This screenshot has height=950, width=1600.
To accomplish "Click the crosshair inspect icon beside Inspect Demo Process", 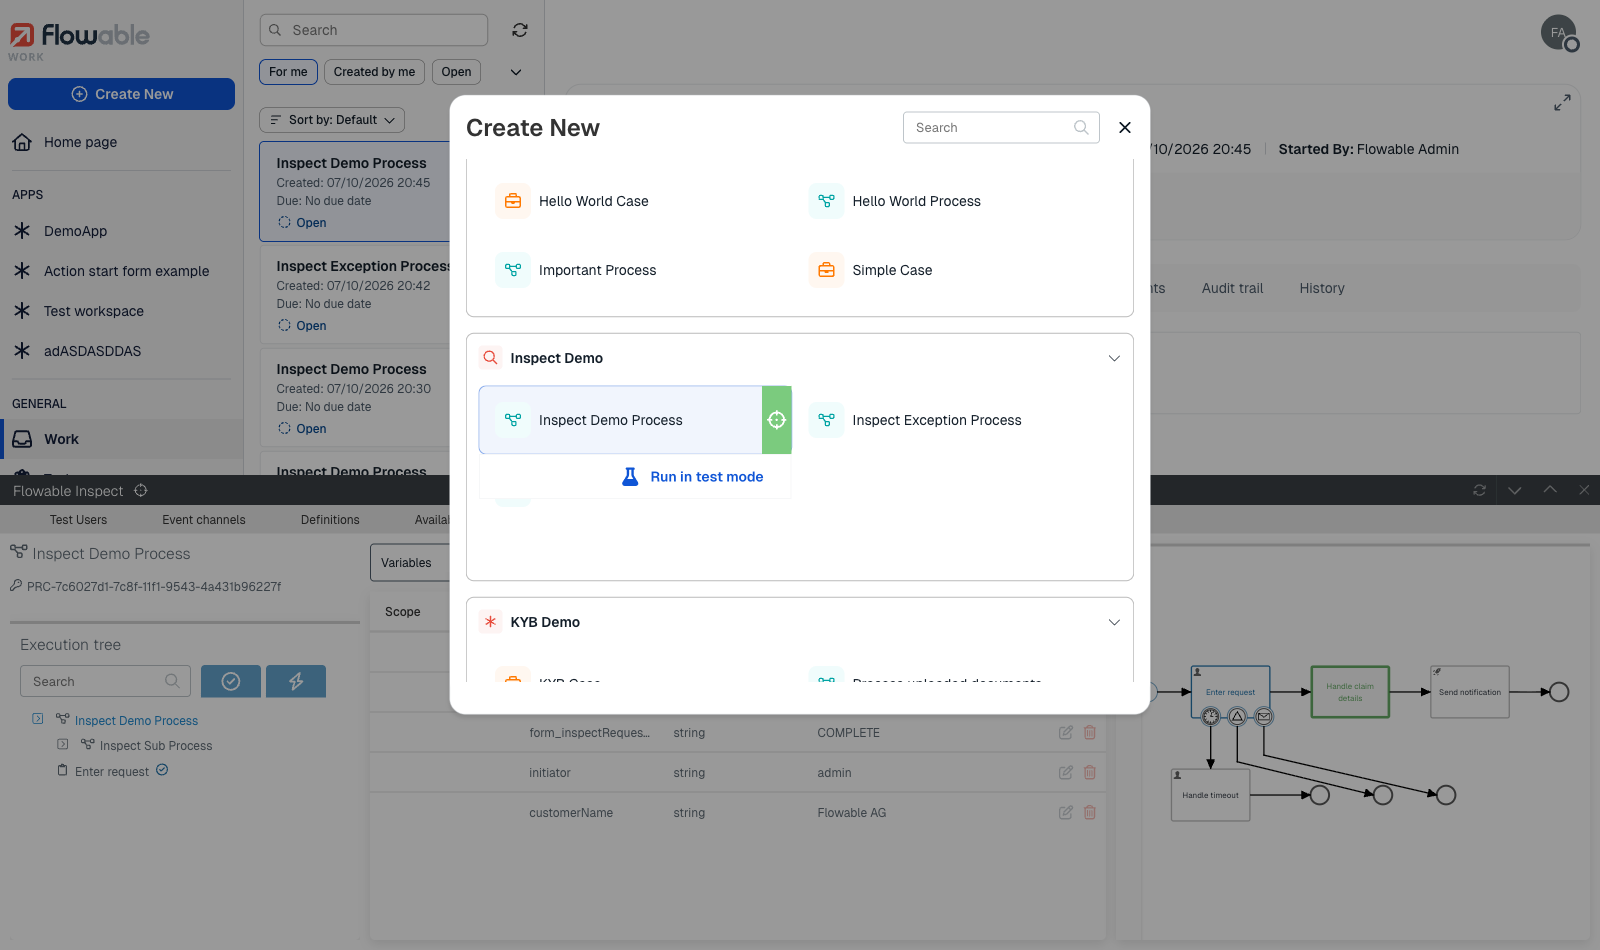I will [777, 420].
